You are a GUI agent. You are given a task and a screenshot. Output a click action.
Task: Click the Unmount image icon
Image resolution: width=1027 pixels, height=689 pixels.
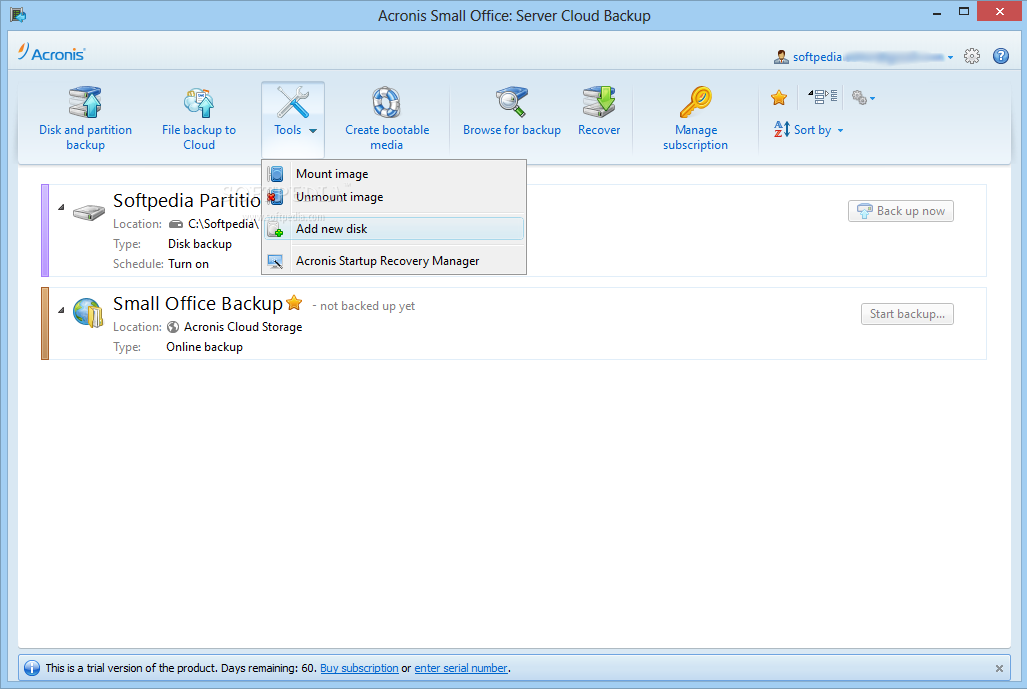coord(276,196)
